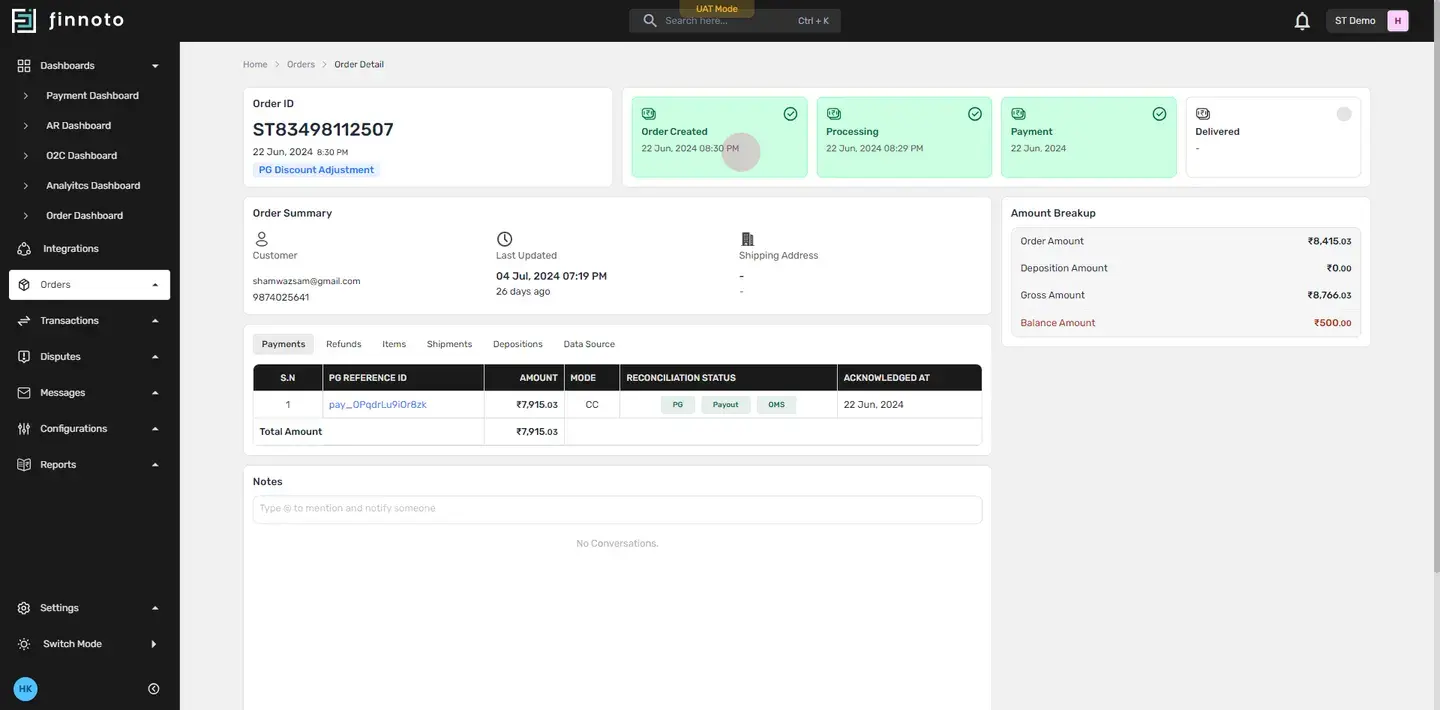This screenshot has width=1440, height=710.
Task: Click the PG reconciliation badge
Action: (678, 405)
